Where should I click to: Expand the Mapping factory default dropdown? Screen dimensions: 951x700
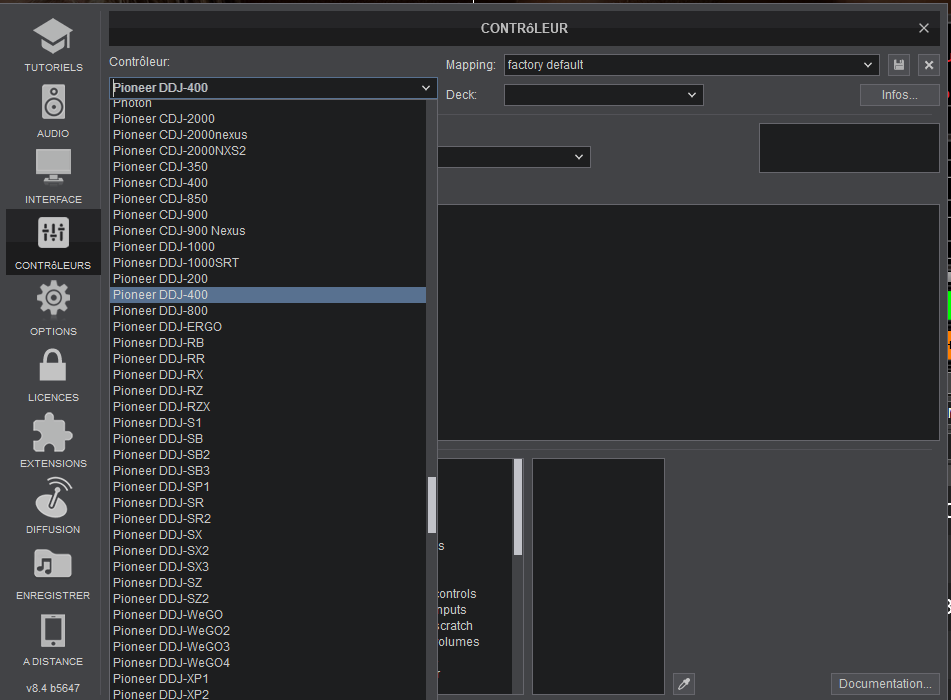coord(691,65)
